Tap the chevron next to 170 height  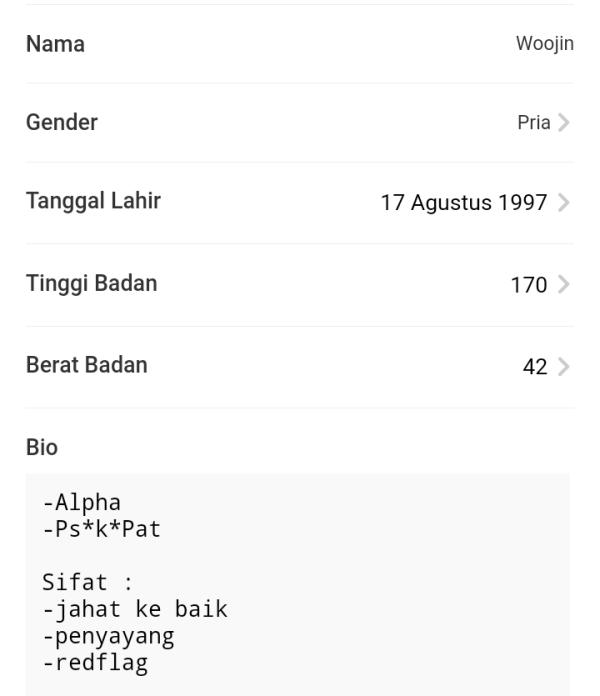[564, 285]
